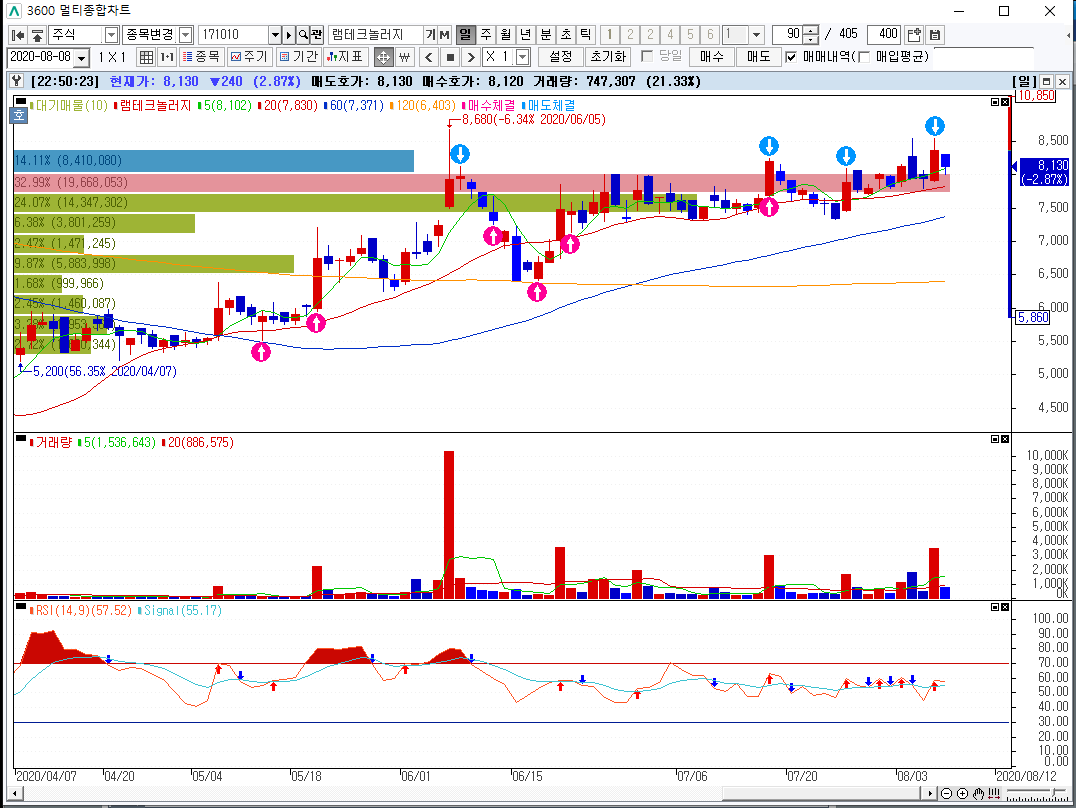Click the 1:1 chart layout icon
1076x808 pixels.
pos(167,57)
